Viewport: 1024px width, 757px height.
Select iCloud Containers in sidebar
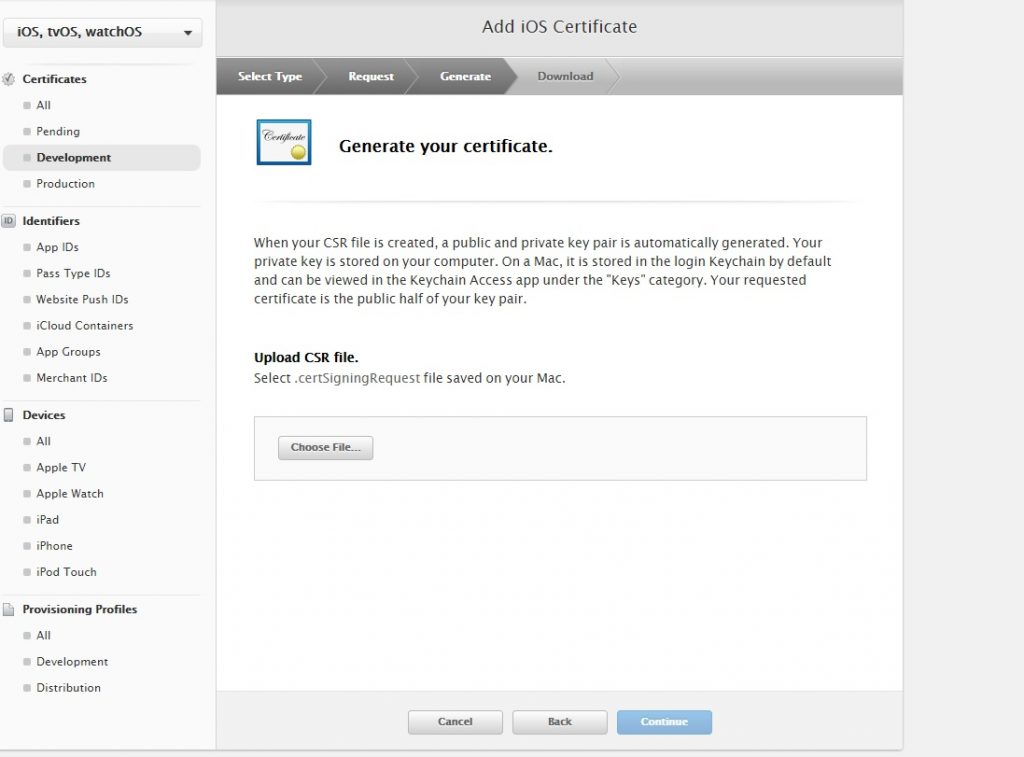(x=84, y=326)
